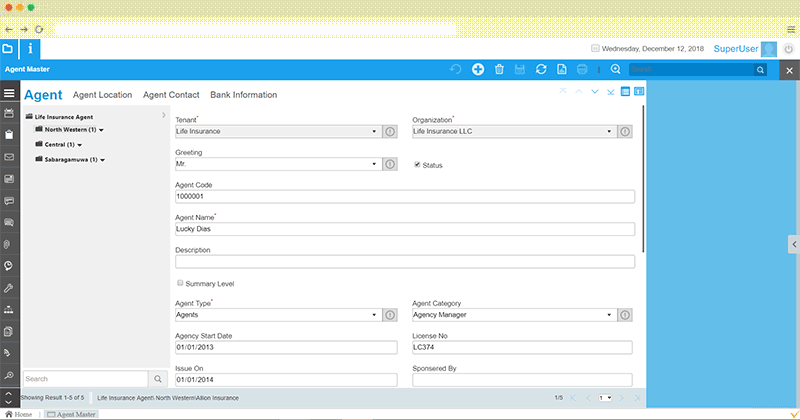Click into the Description input field

tap(405, 262)
